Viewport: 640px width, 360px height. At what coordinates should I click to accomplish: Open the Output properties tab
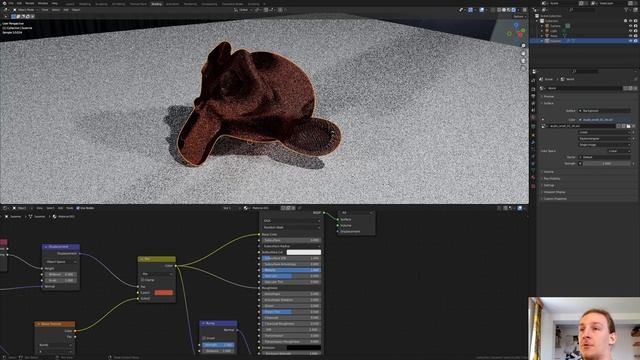coord(533,96)
